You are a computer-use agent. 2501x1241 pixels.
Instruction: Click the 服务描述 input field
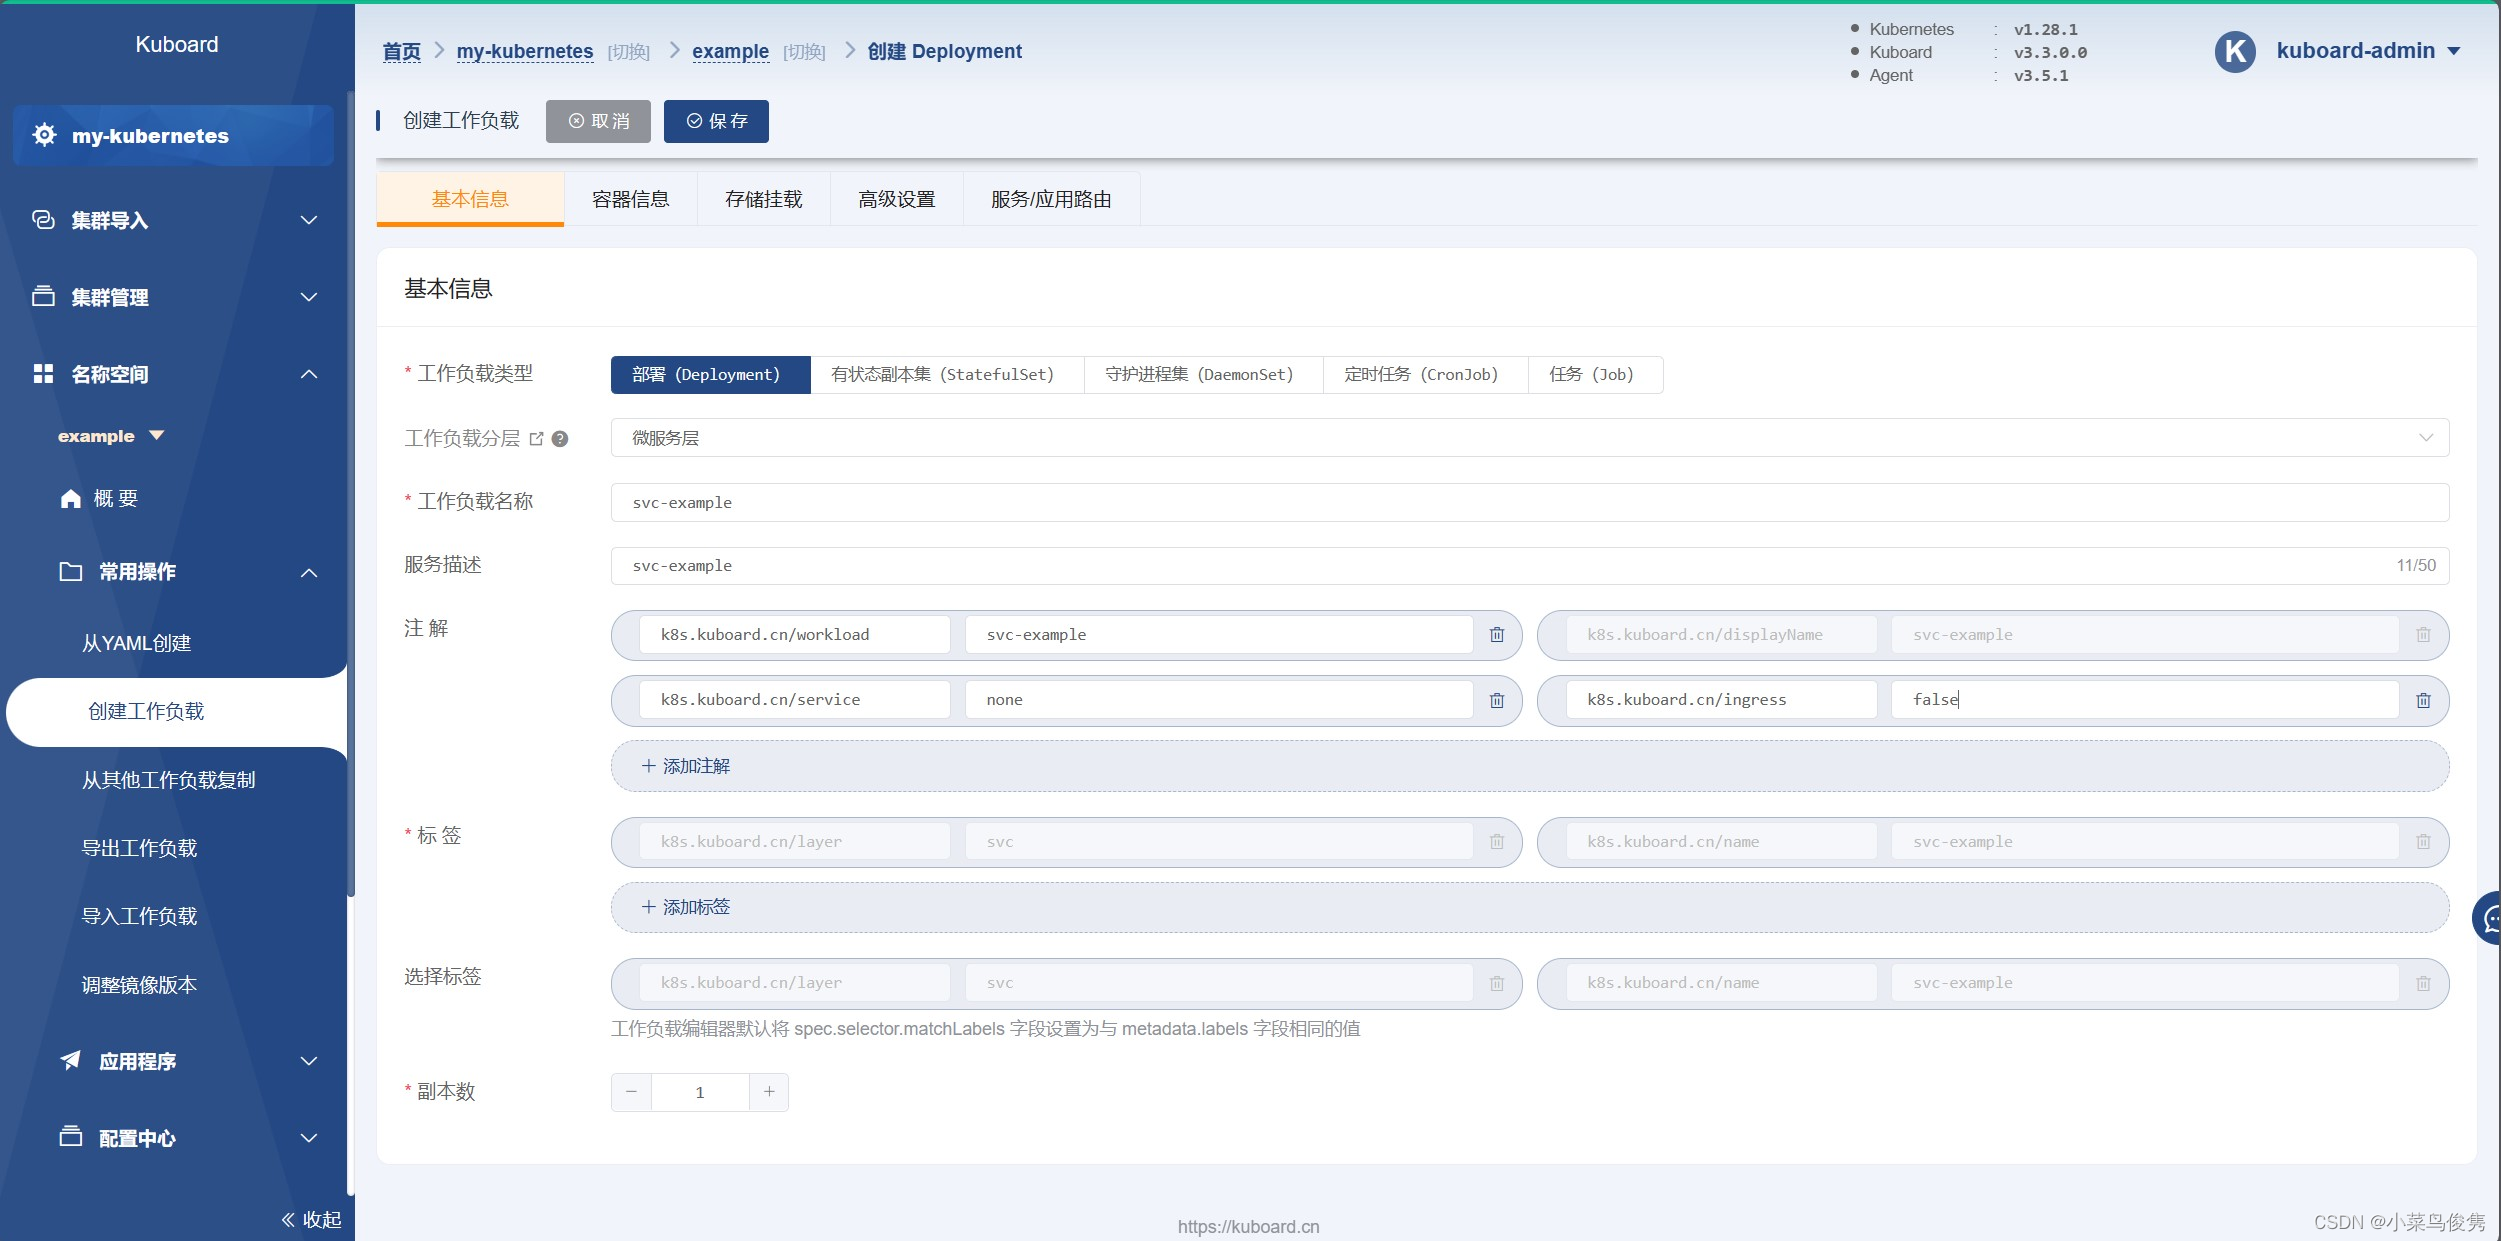tap(1530, 566)
